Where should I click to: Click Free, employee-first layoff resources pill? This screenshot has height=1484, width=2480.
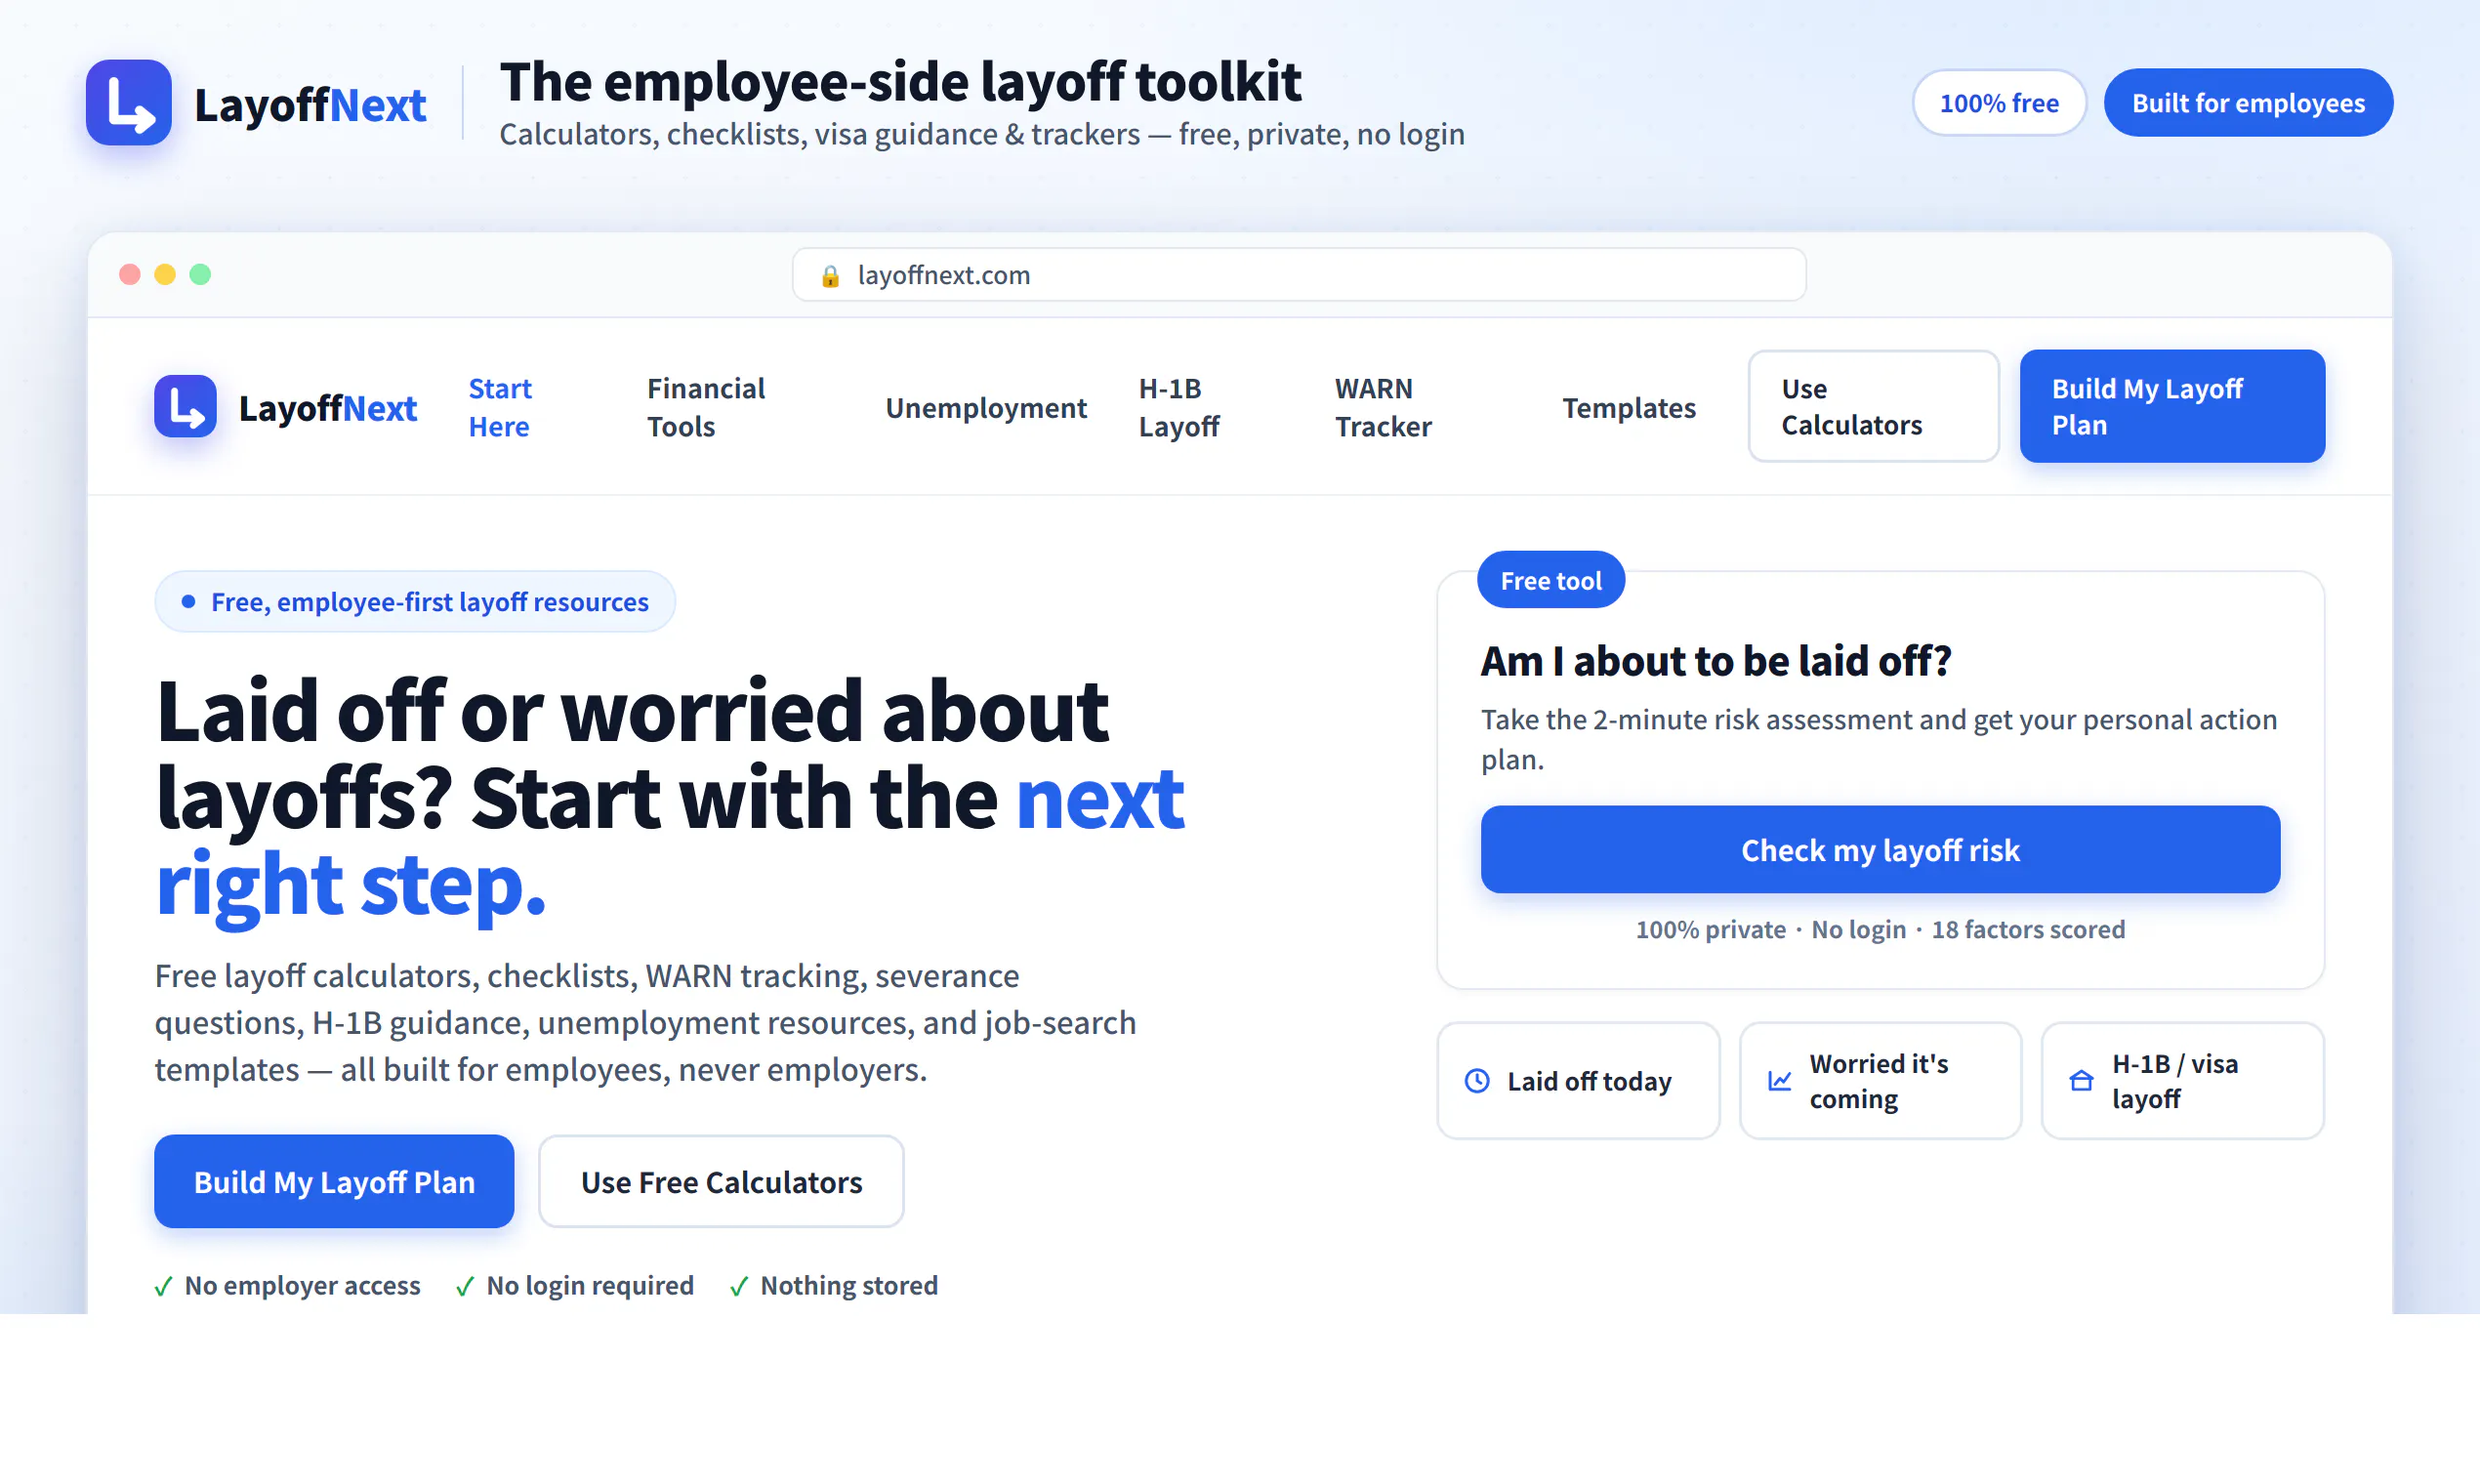(415, 602)
